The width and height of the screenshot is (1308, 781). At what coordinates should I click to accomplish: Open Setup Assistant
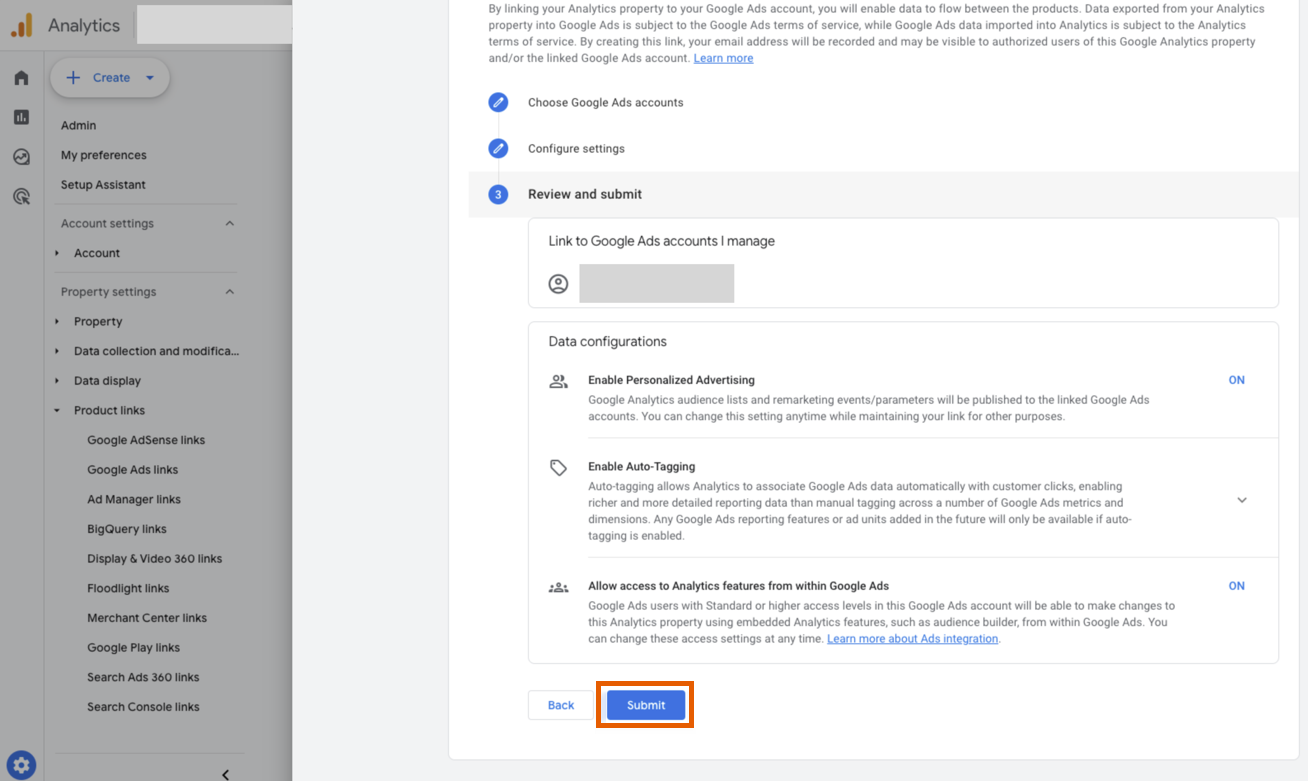click(103, 185)
